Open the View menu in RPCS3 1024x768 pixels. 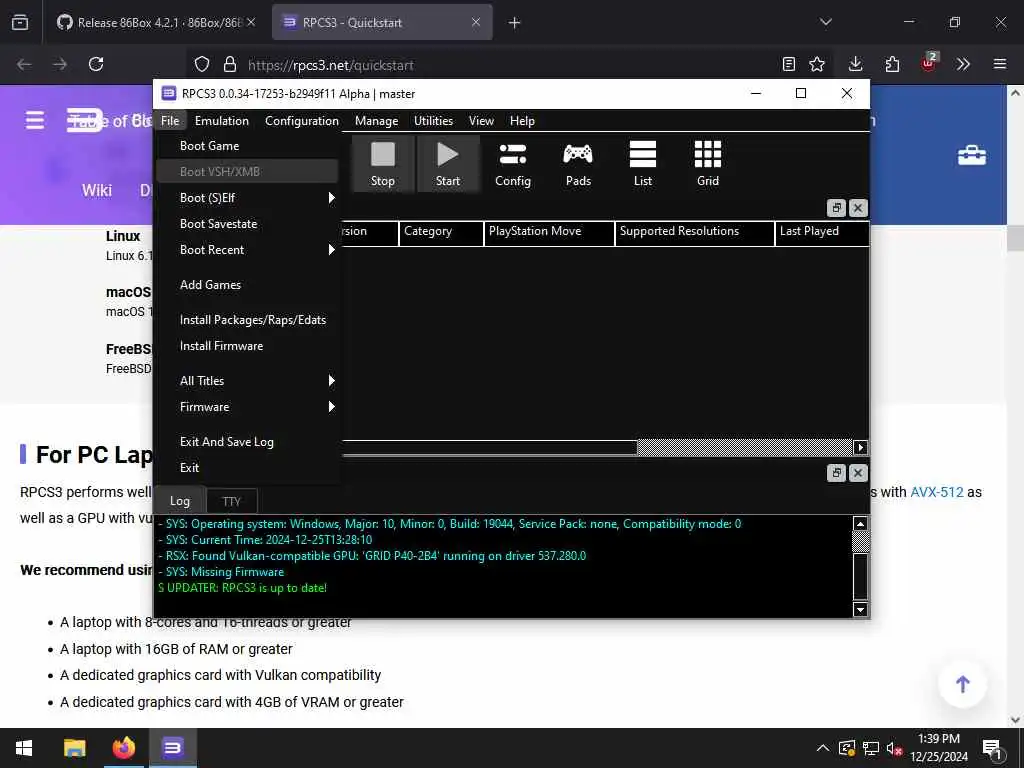pos(481,121)
